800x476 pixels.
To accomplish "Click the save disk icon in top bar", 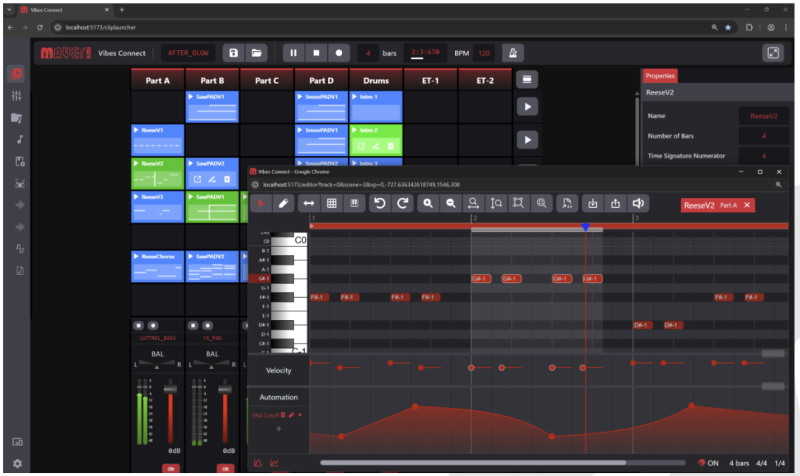I will coord(233,52).
